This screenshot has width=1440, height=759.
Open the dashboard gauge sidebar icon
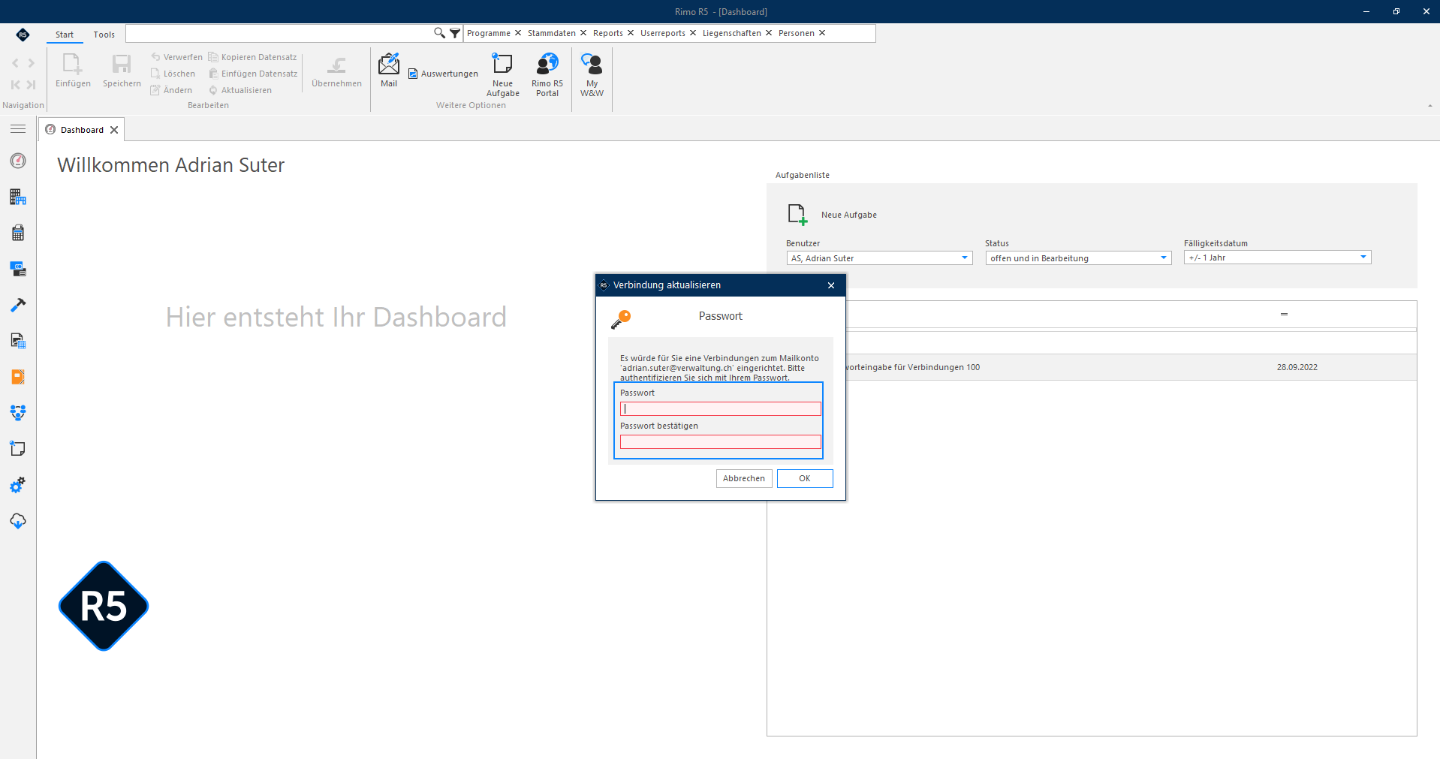(17, 161)
